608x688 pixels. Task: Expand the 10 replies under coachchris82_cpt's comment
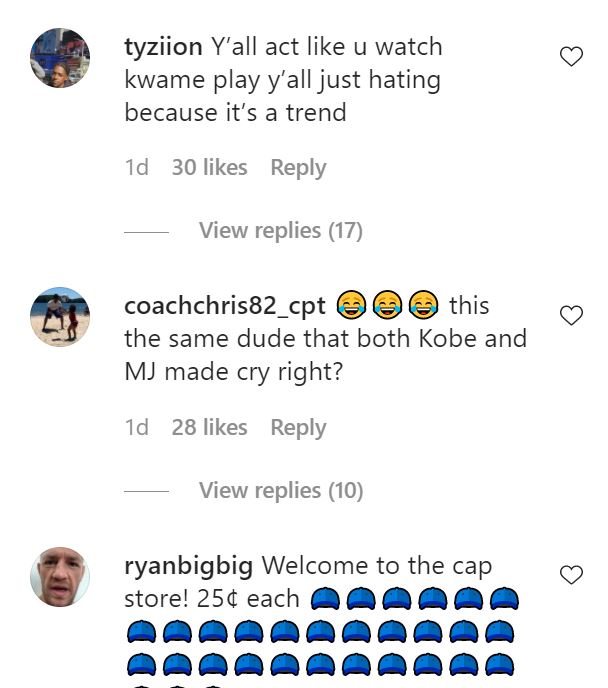tap(280, 491)
